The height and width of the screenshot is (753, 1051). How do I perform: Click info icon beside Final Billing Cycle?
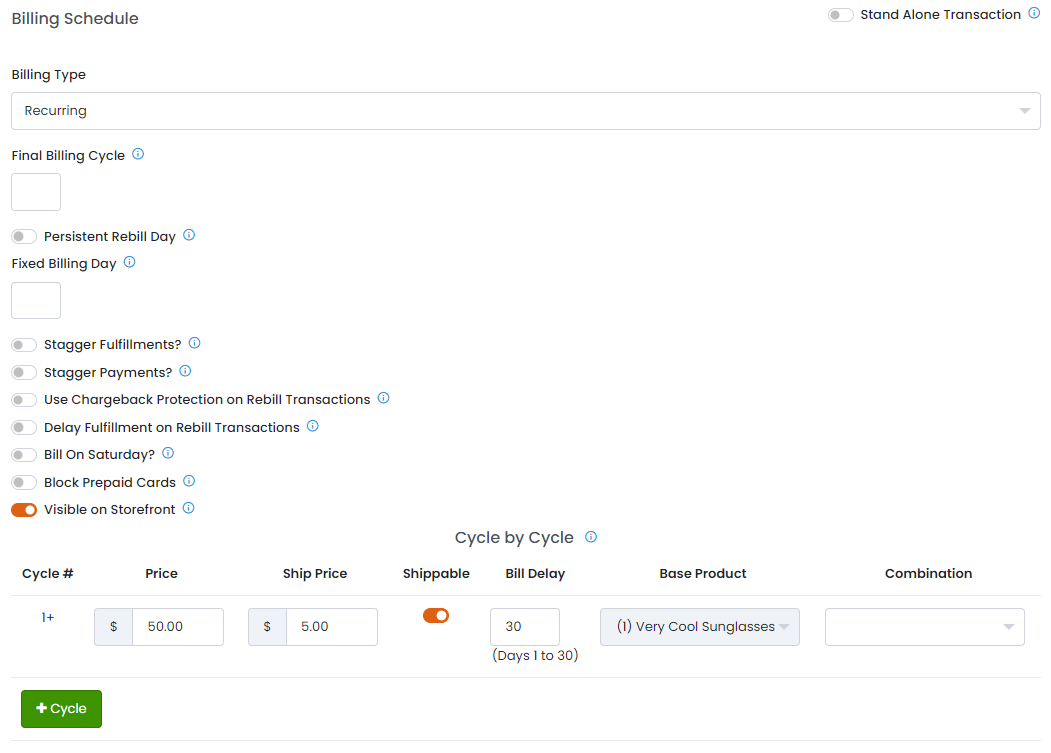pyautogui.click(x=138, y=155)
